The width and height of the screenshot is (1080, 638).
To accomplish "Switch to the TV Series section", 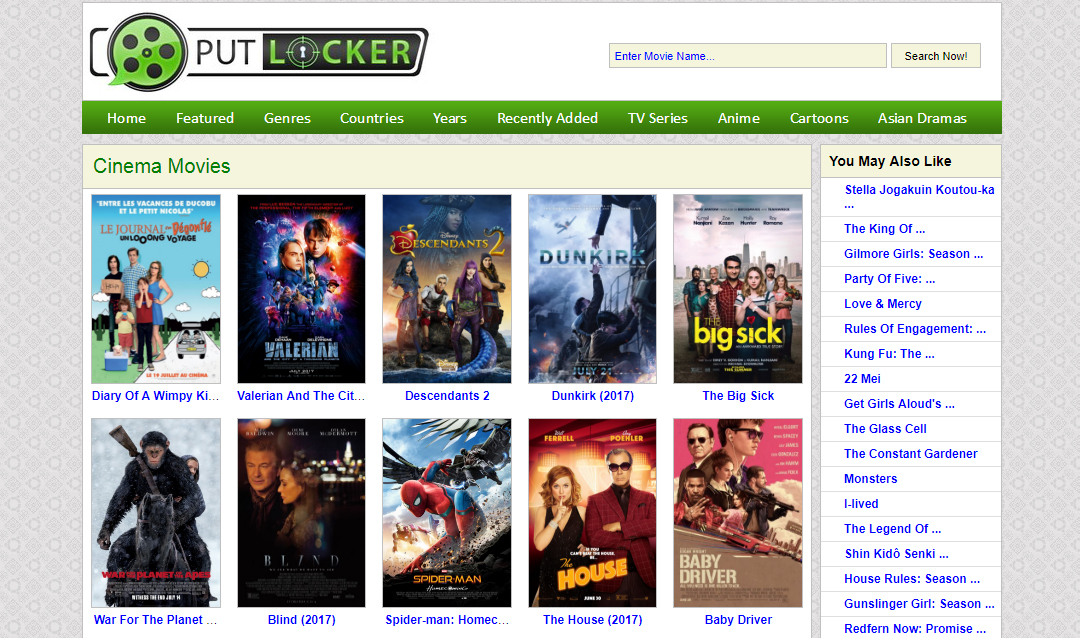I will pyautogui.click(x=657, y=117).
